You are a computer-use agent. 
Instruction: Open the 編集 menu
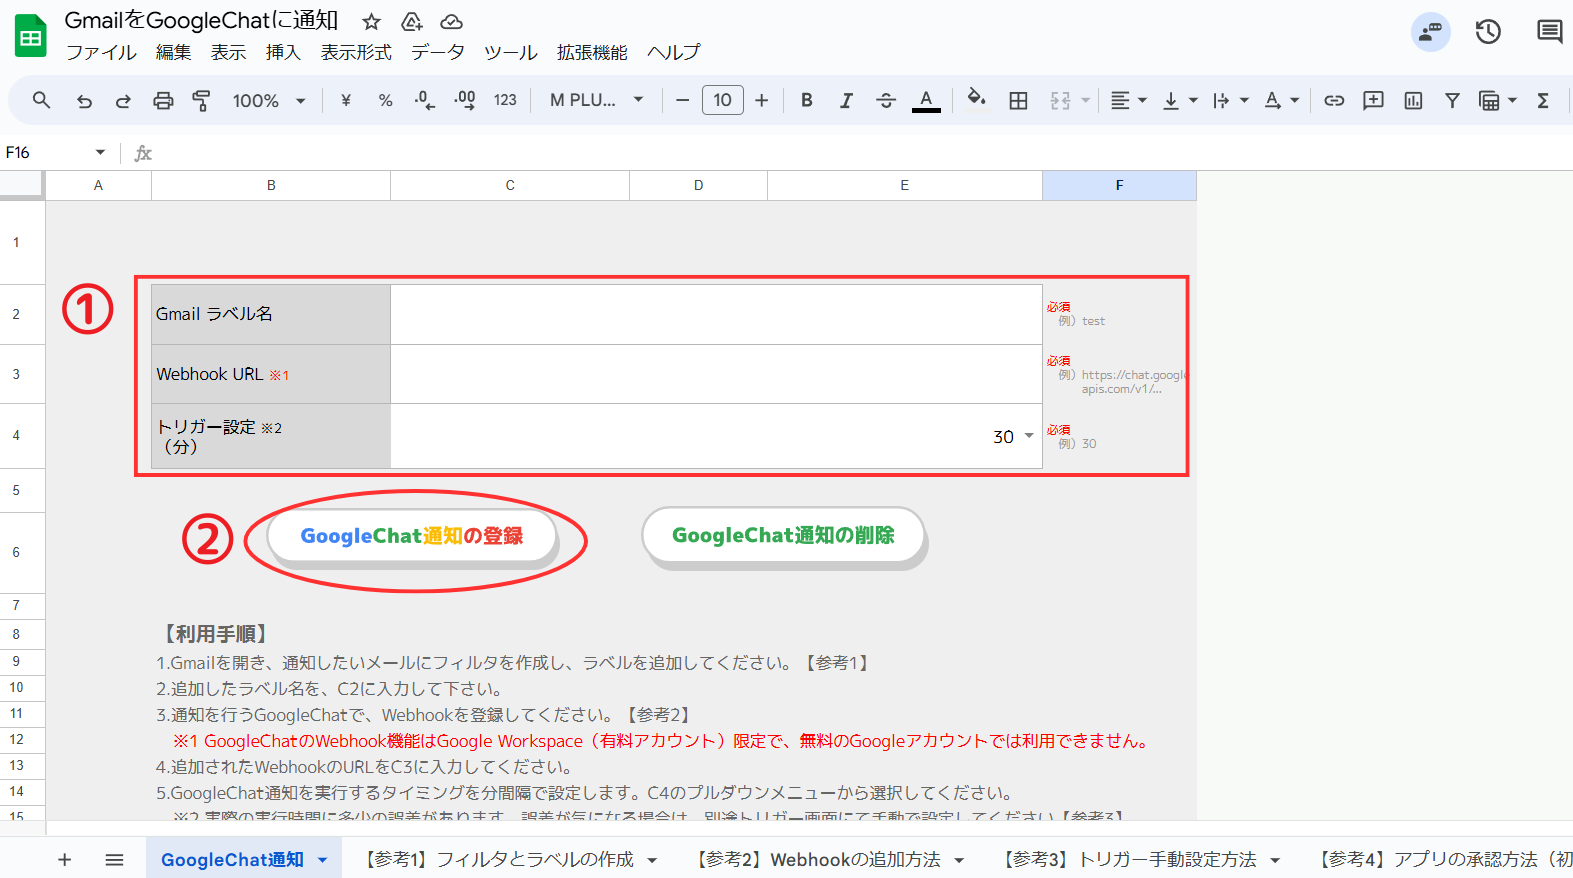pos(173,52)
